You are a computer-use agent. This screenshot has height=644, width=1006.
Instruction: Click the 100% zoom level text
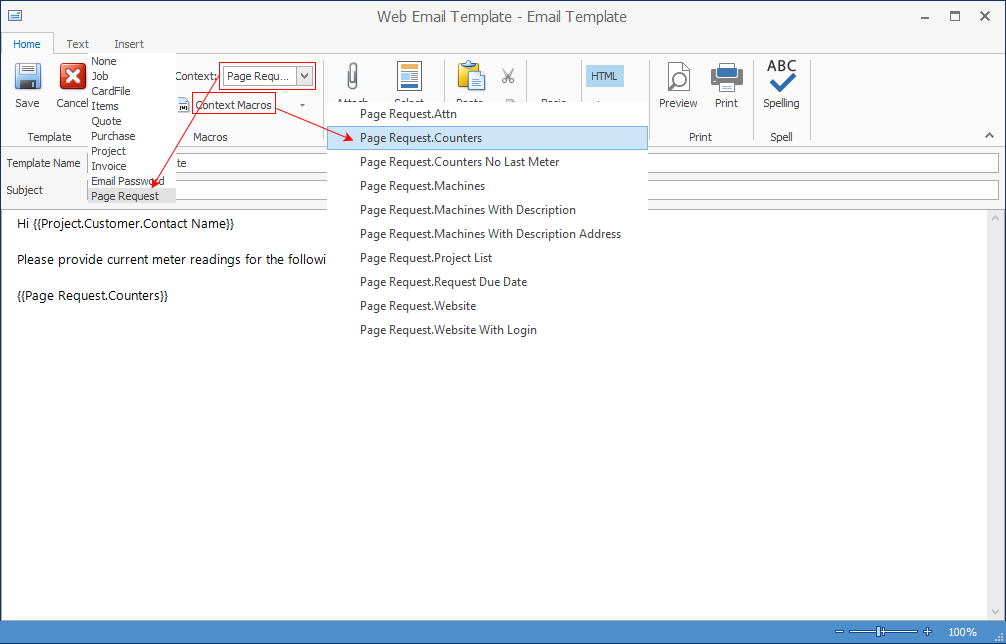point(962,632)
